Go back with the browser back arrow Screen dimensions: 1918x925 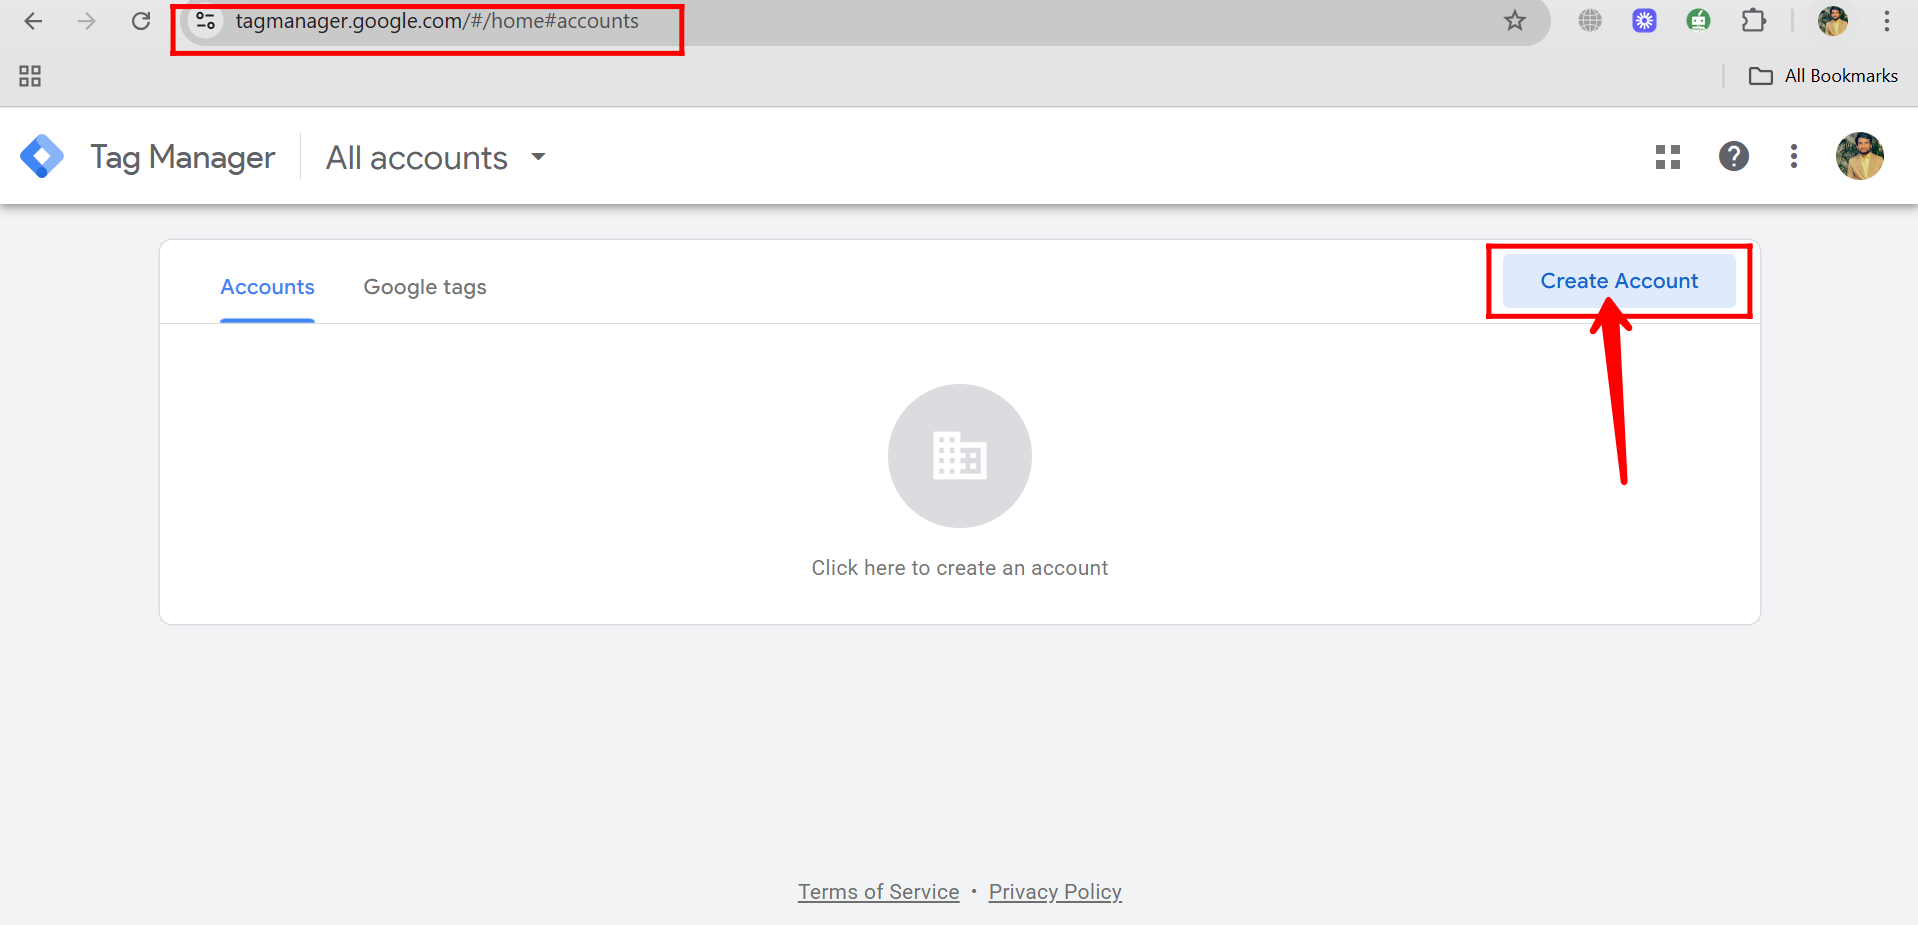pyautogui.click(x=33, y=21)
